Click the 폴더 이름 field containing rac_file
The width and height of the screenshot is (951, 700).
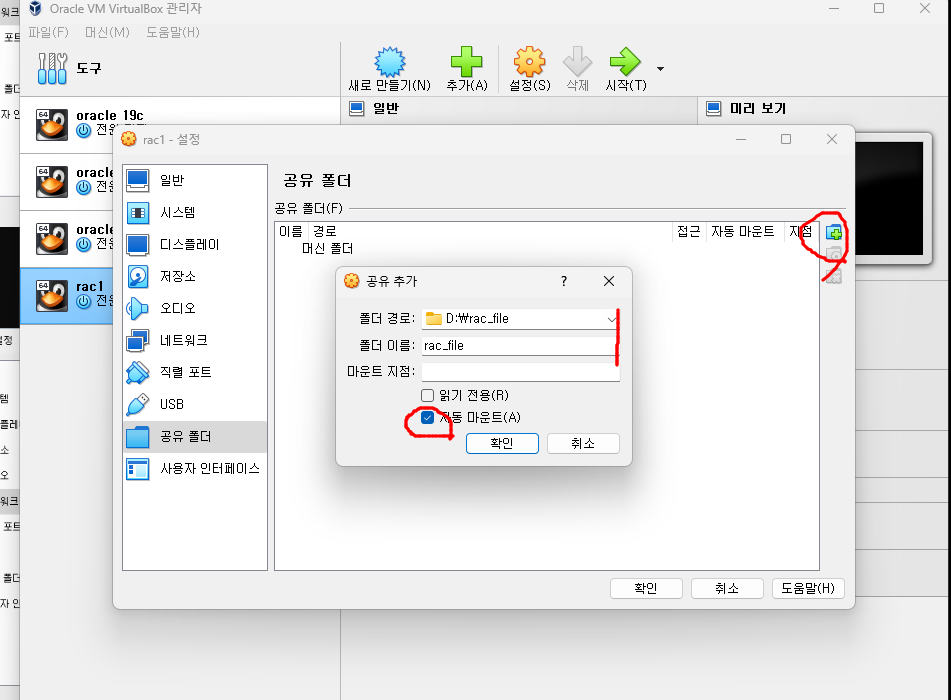click(x=520, y=346)
